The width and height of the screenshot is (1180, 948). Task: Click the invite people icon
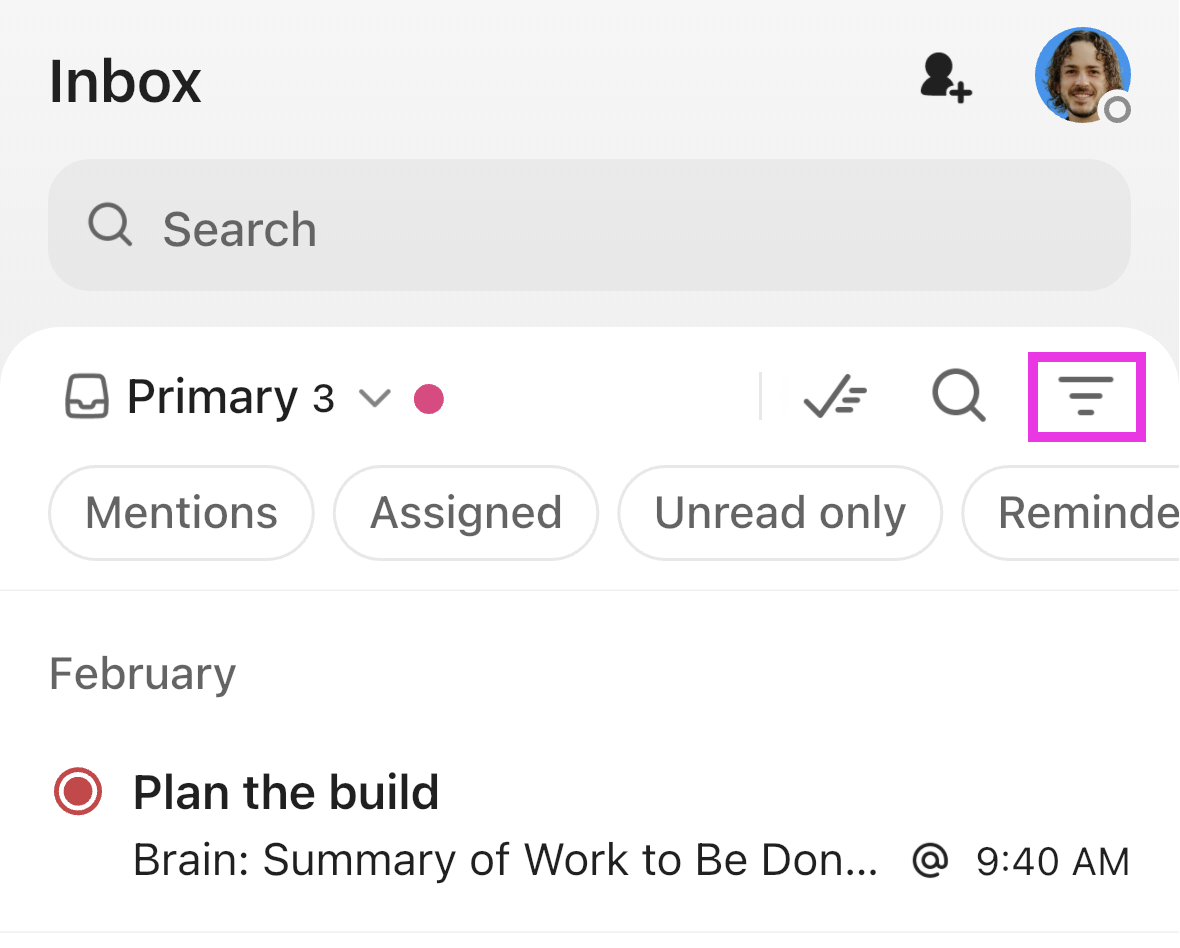pyautogui.click(x=945, y=78)
